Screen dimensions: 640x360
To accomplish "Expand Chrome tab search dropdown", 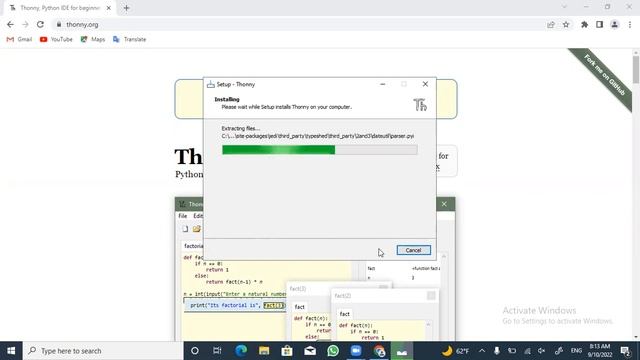I will click(x=564, y=7).
